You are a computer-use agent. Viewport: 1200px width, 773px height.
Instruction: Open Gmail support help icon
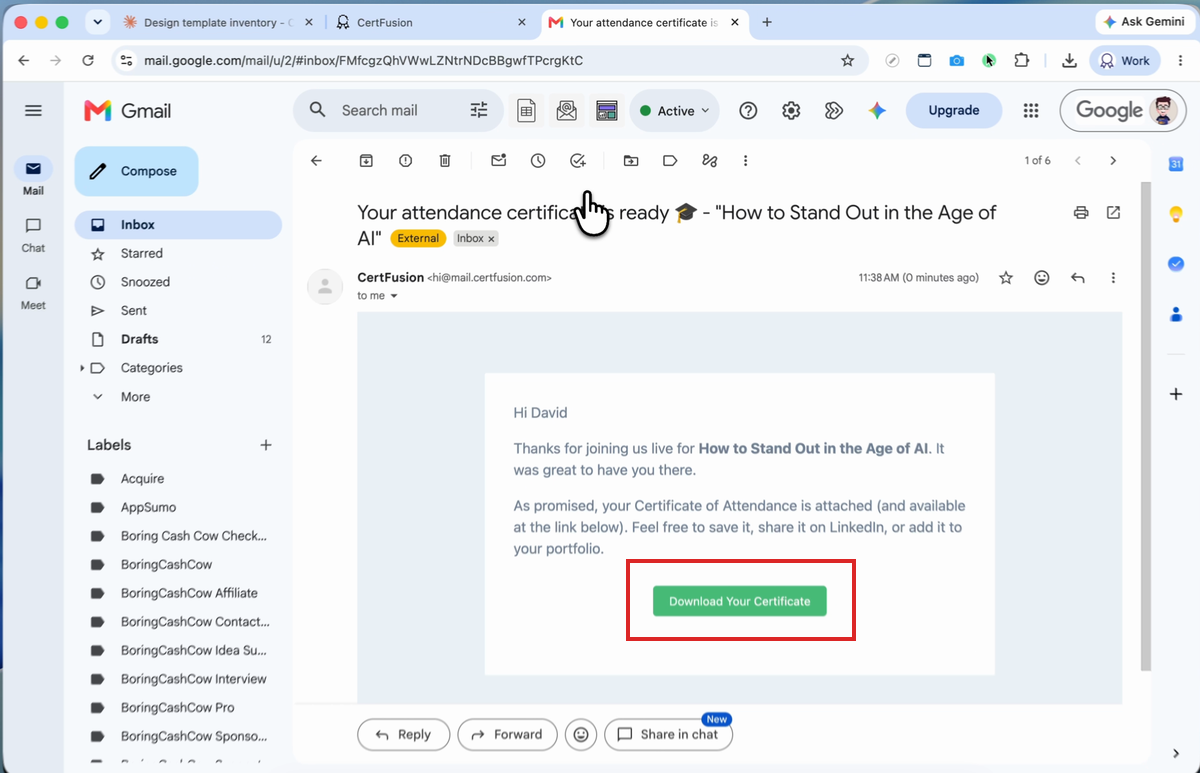point(748,111)
